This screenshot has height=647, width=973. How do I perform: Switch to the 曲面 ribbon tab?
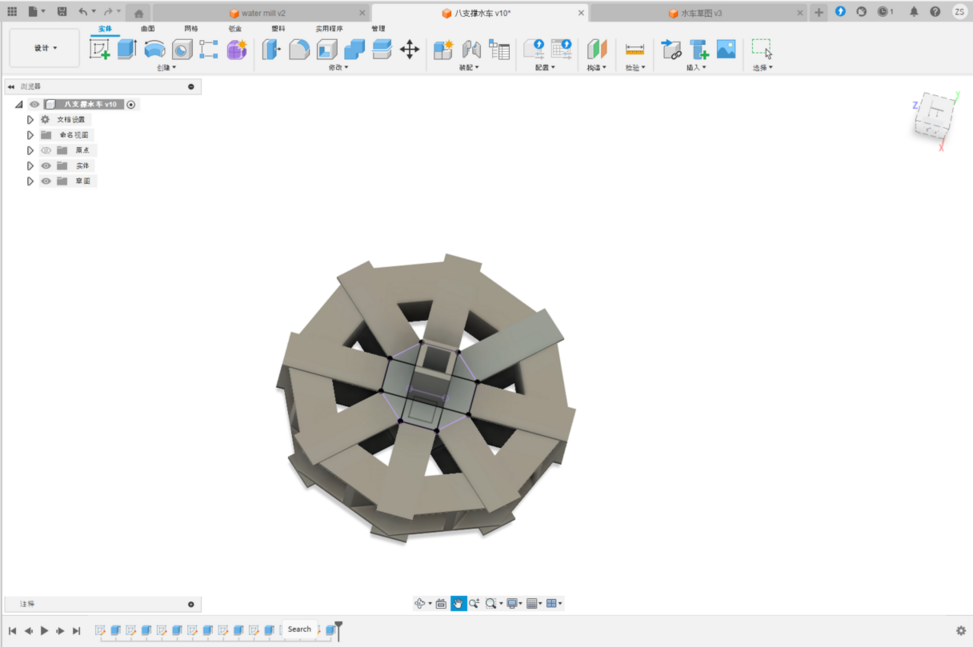148,29
